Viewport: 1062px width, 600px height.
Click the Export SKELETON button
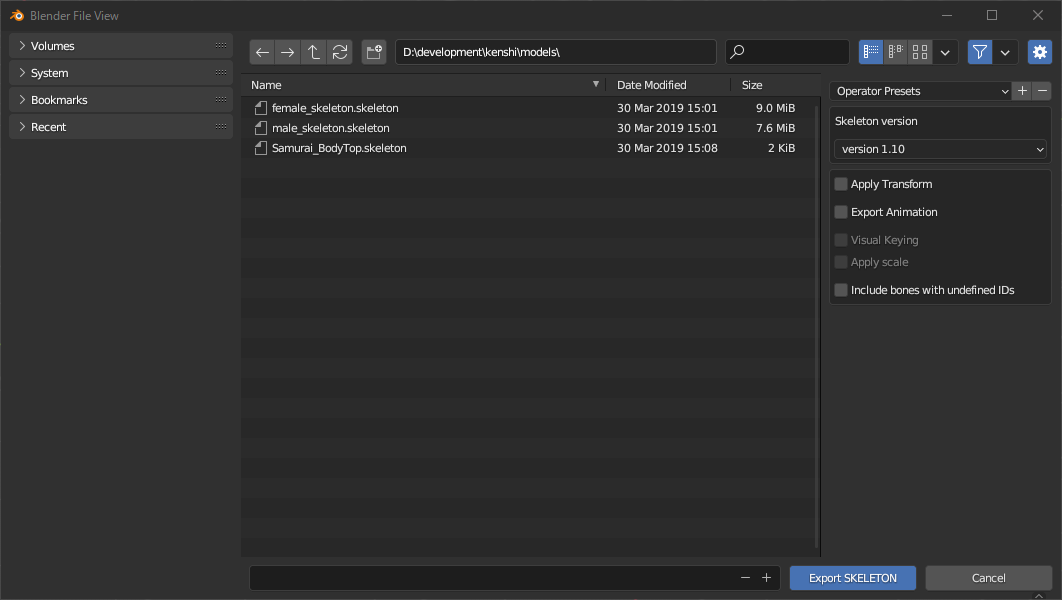853,578
